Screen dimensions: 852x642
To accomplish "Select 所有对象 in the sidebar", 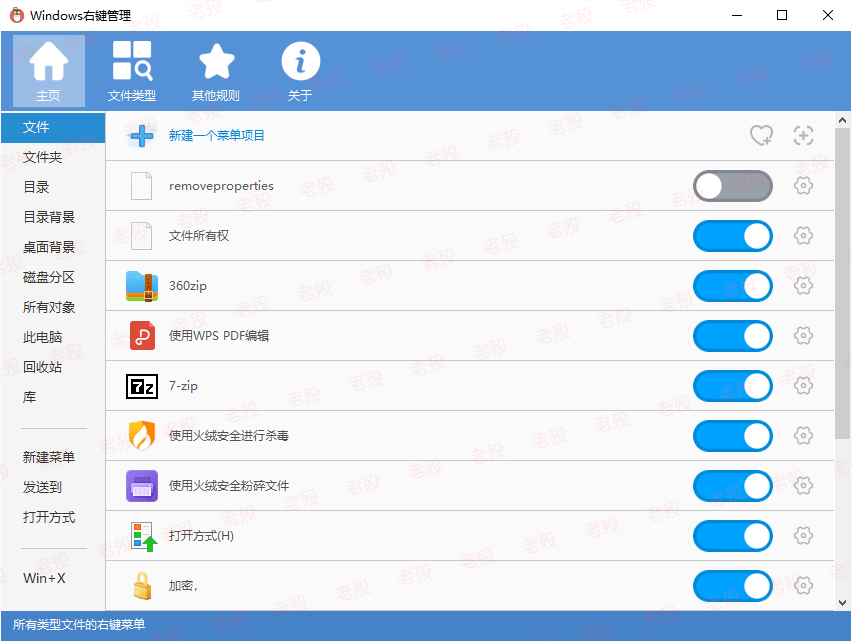I will [x=53, y=307].
